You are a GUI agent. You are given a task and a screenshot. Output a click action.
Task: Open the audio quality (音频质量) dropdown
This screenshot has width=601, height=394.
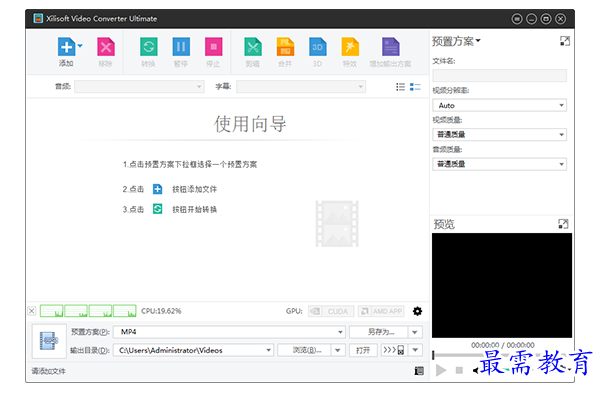point(499,164)
